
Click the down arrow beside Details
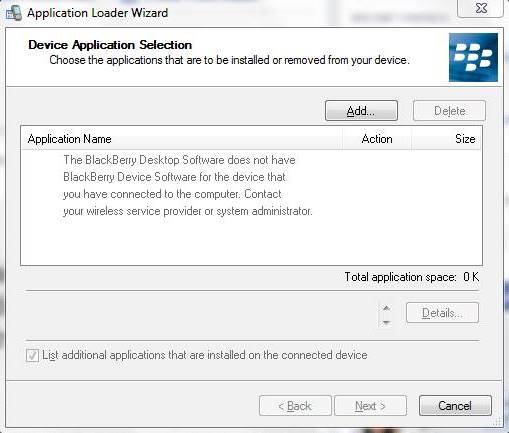pos(386,322)
